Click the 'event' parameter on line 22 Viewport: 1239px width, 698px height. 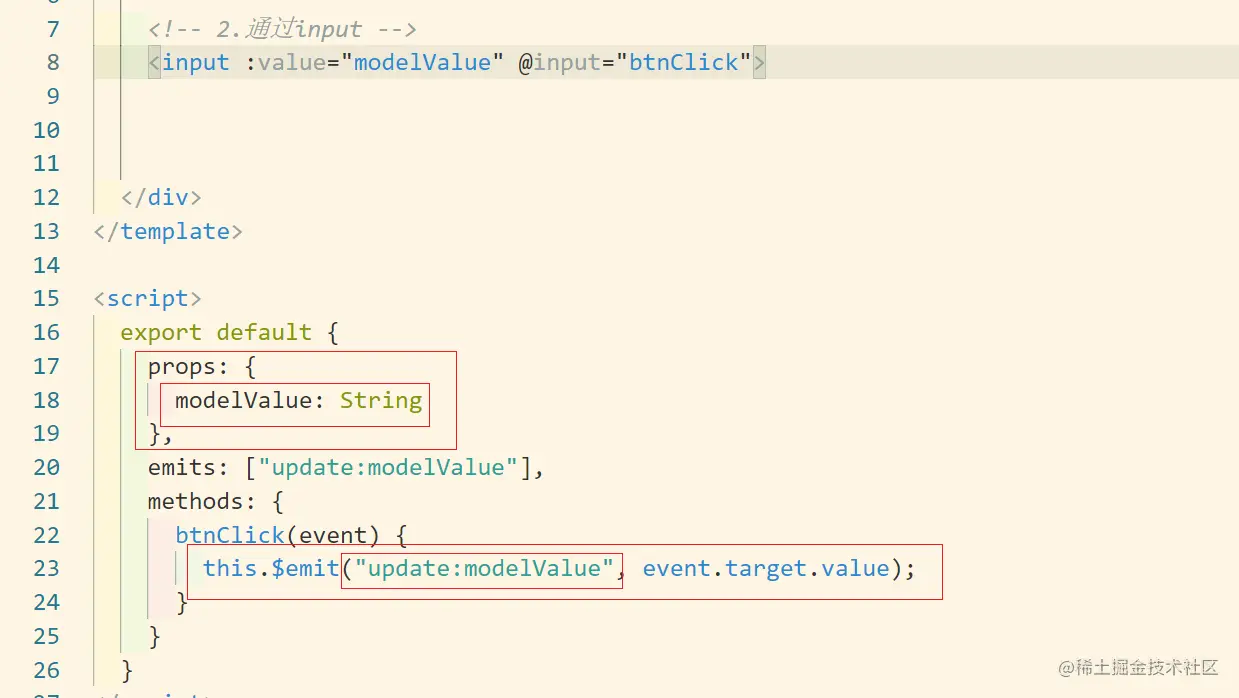click(x=333, y=535)
